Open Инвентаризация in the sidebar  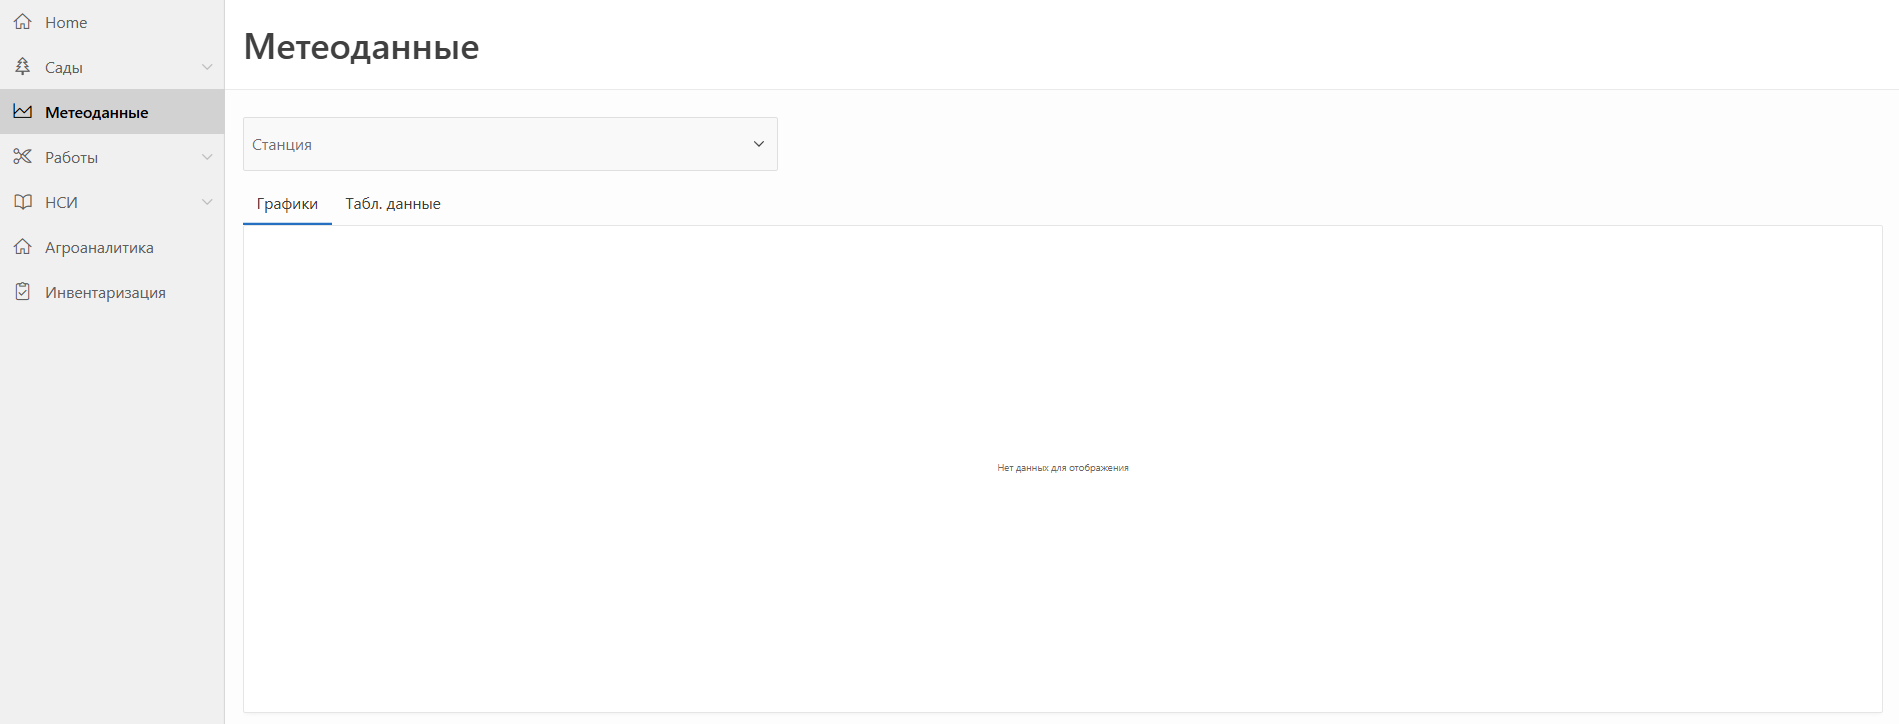112,292
